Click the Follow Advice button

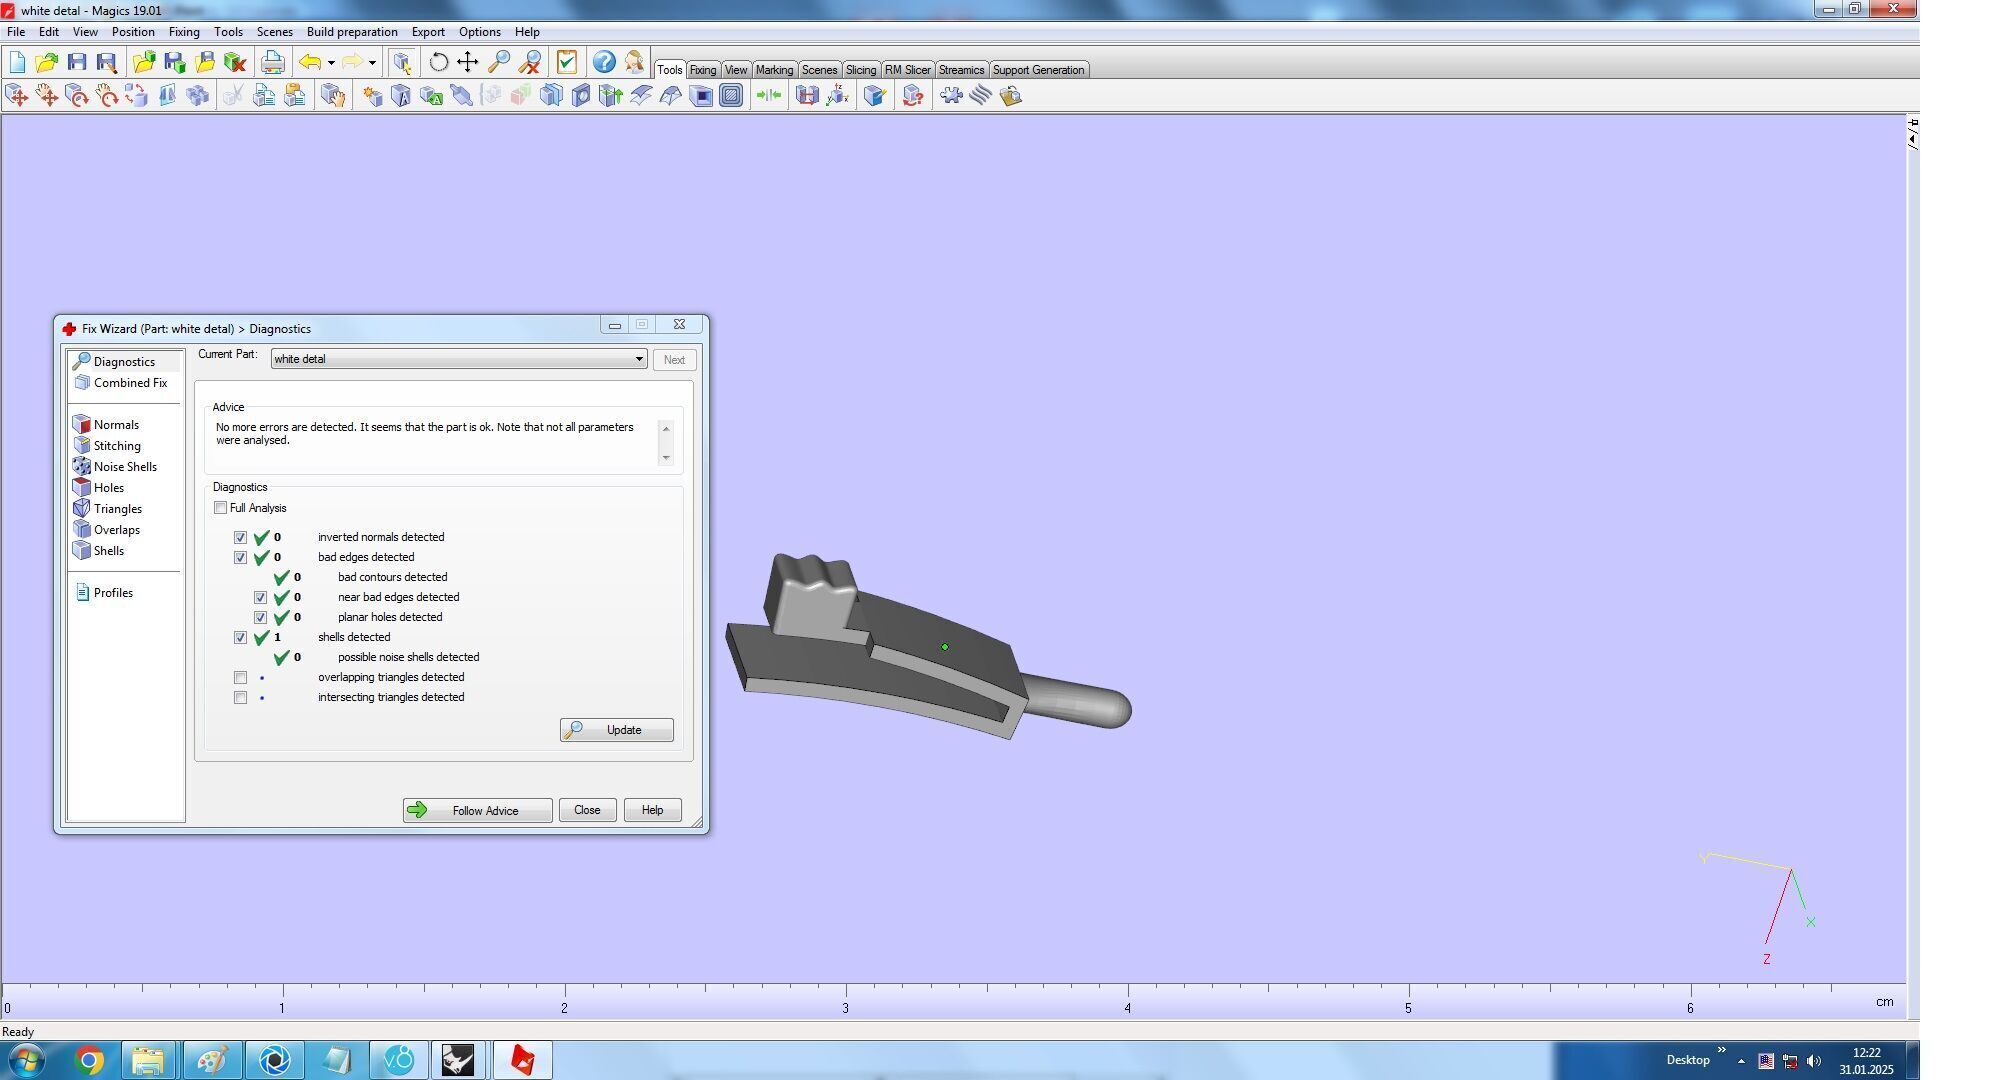[477, 810]
